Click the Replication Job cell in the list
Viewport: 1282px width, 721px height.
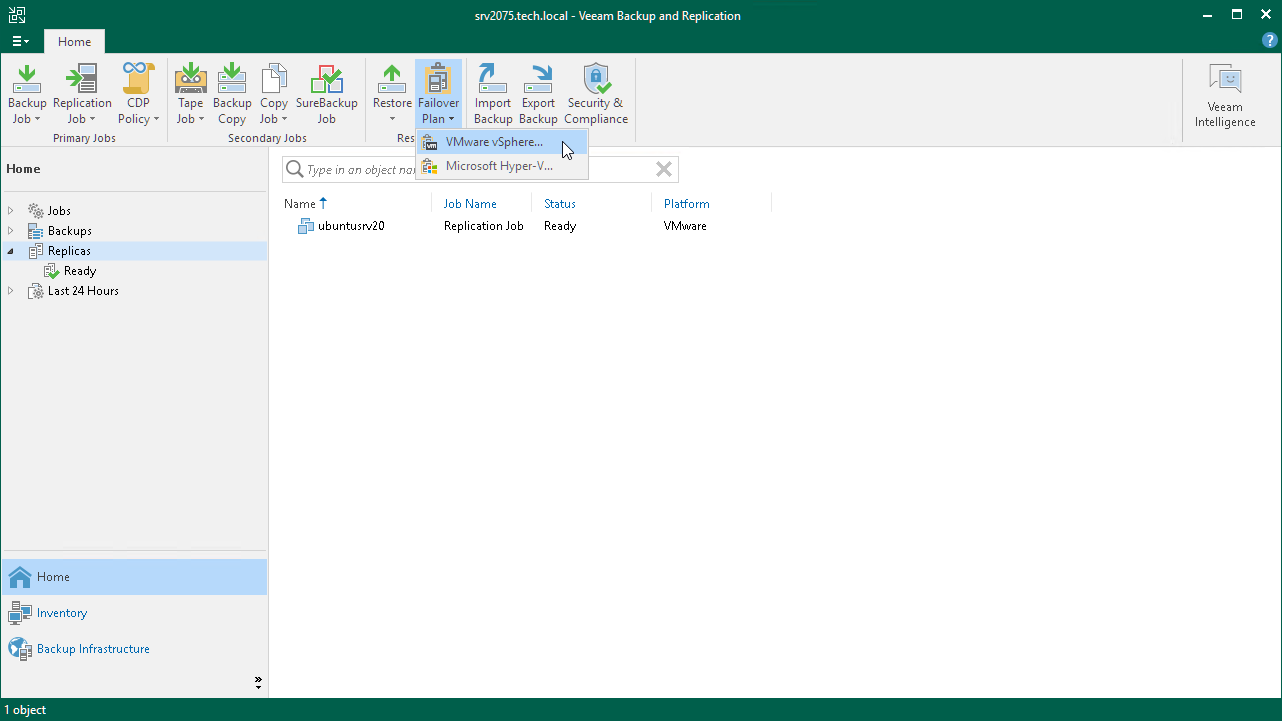pos(484,226)
